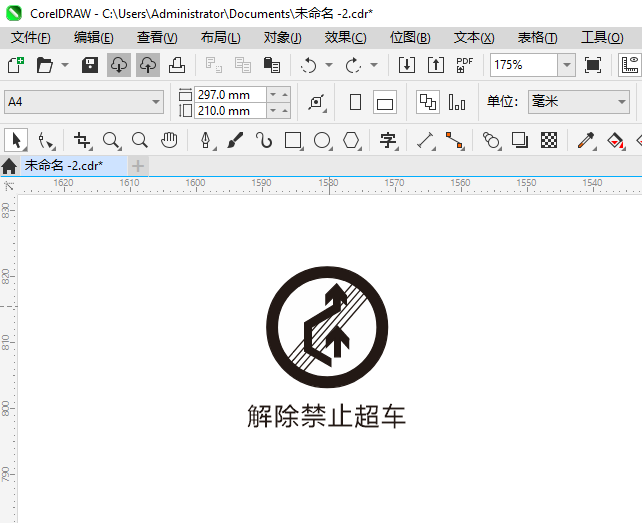Select the Connector tool
Viewport: 642px width, 523px height.
[x=454, y=140]
